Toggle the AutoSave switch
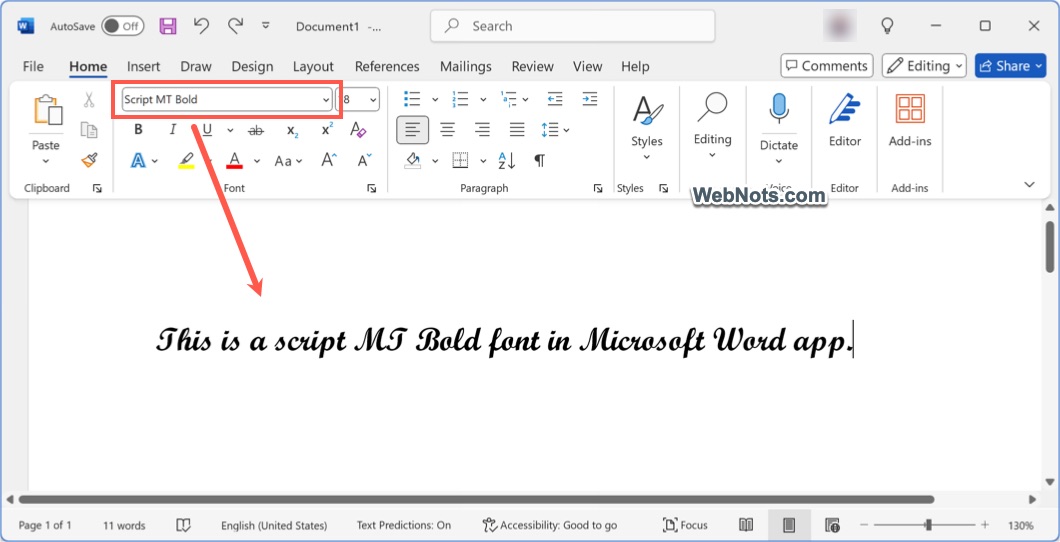1060x542 pixels. coord(122,26)
